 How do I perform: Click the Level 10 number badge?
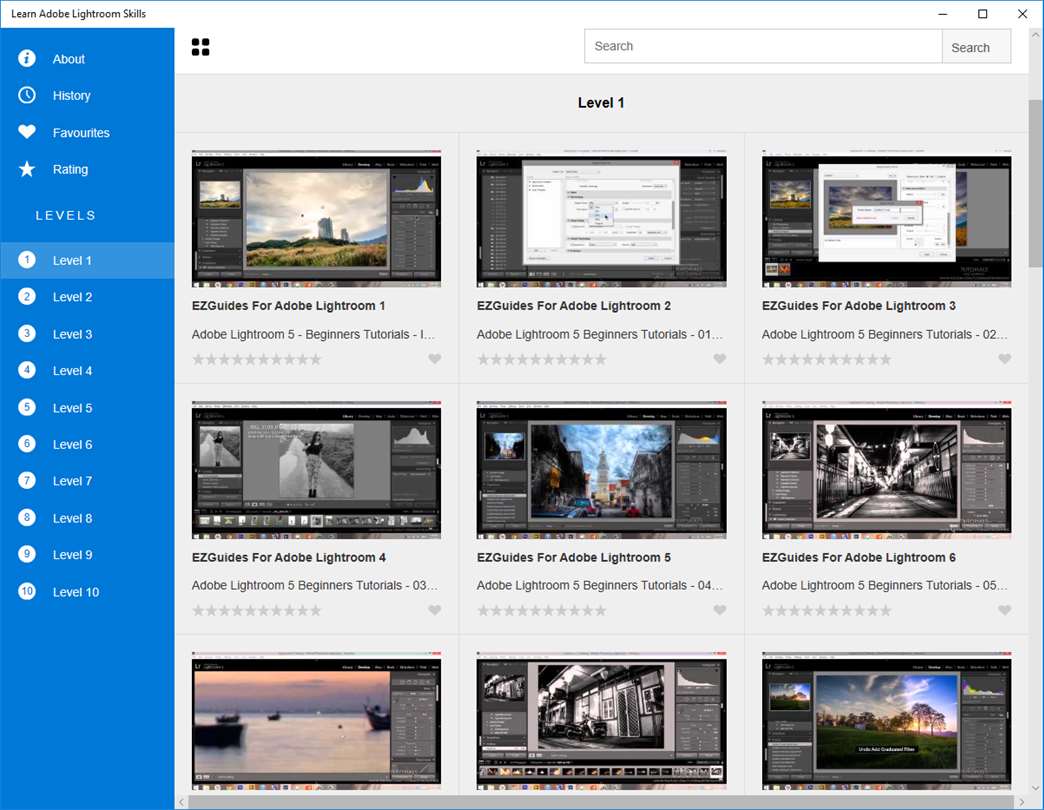tap(27, 592)
